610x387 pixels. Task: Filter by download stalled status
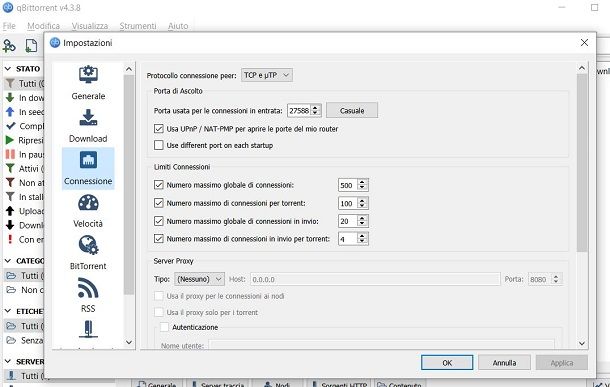coord(24,225)
